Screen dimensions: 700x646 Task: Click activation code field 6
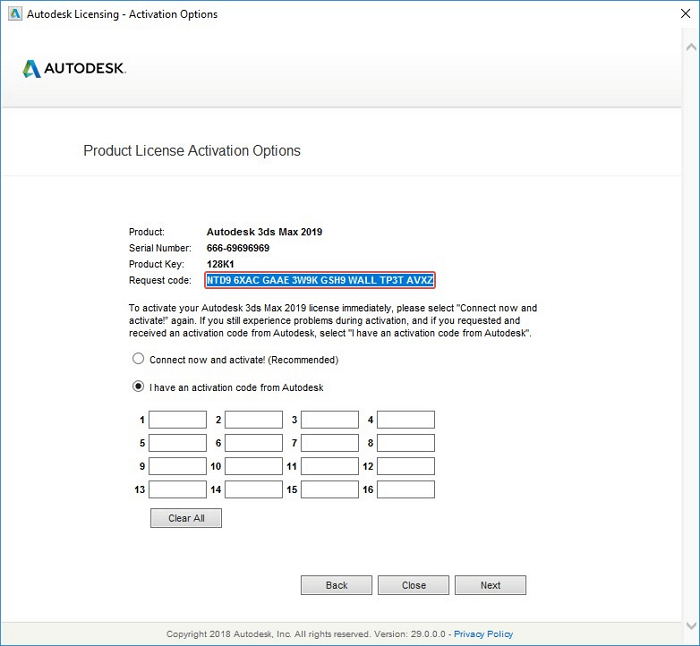click(254, 443)
